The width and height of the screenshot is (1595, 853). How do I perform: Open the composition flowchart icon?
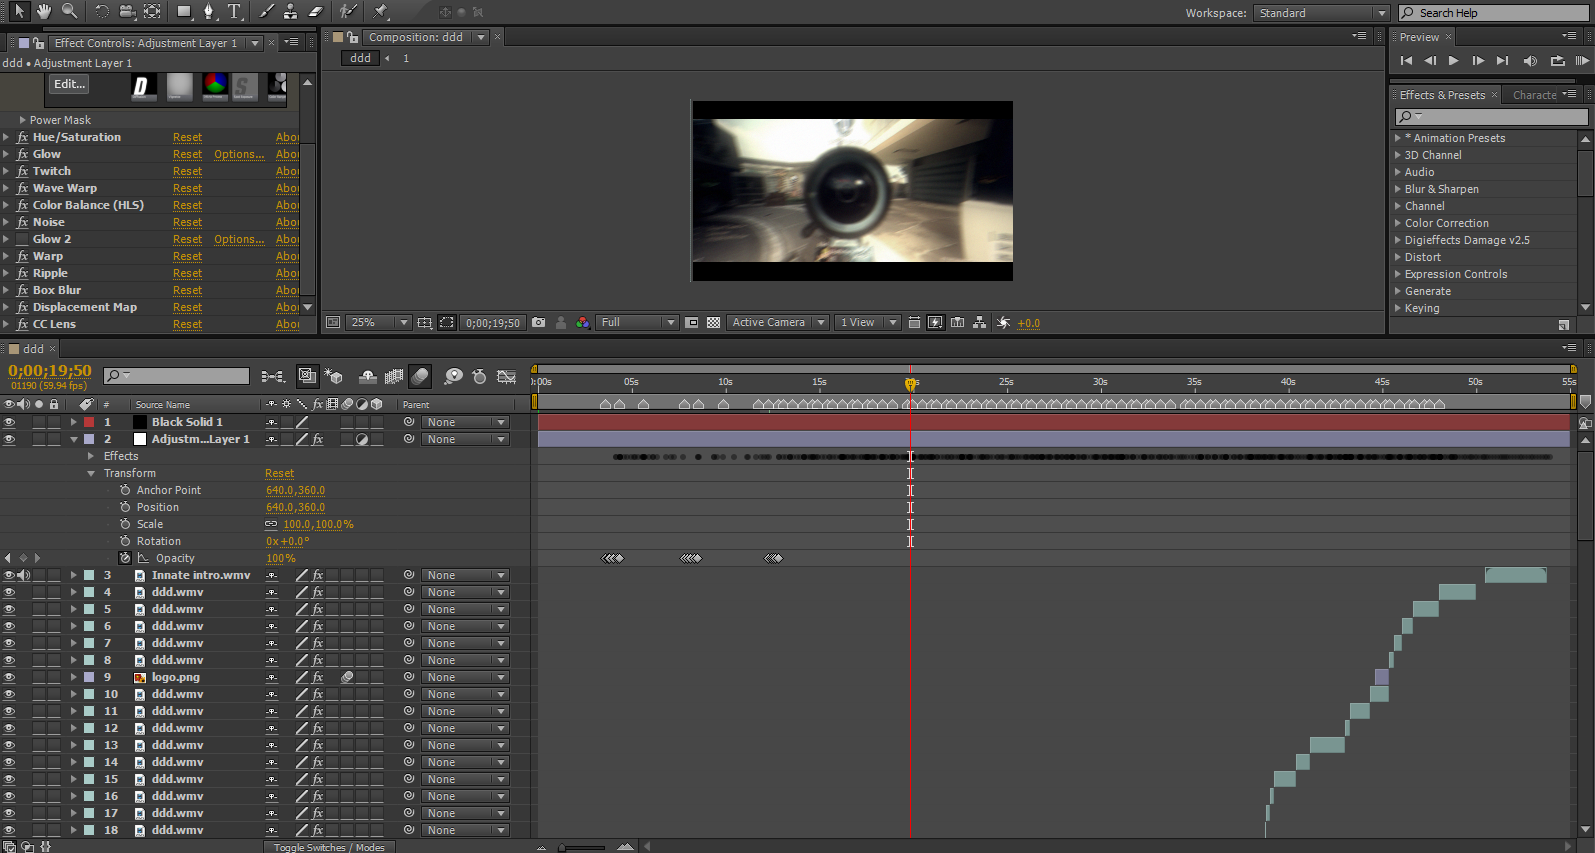[979, 323]
